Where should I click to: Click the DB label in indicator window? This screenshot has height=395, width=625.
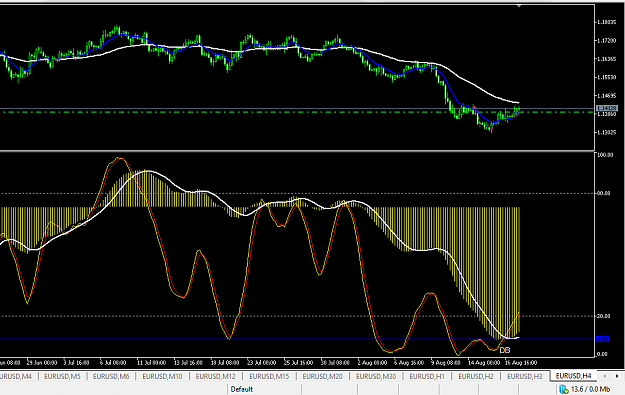tap(505, 350)
